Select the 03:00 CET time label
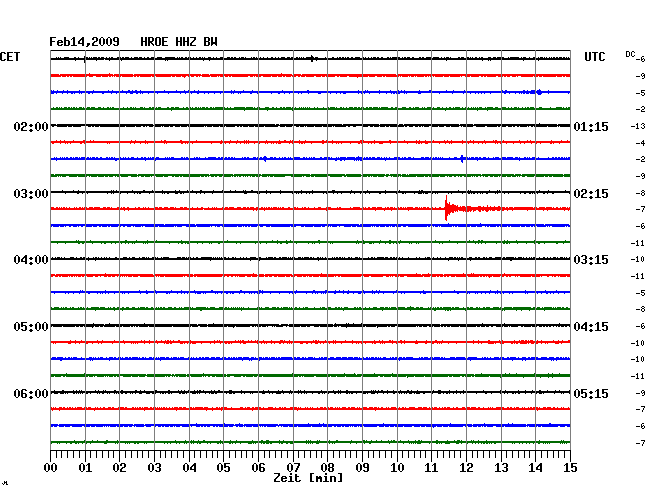 point(31,194)
